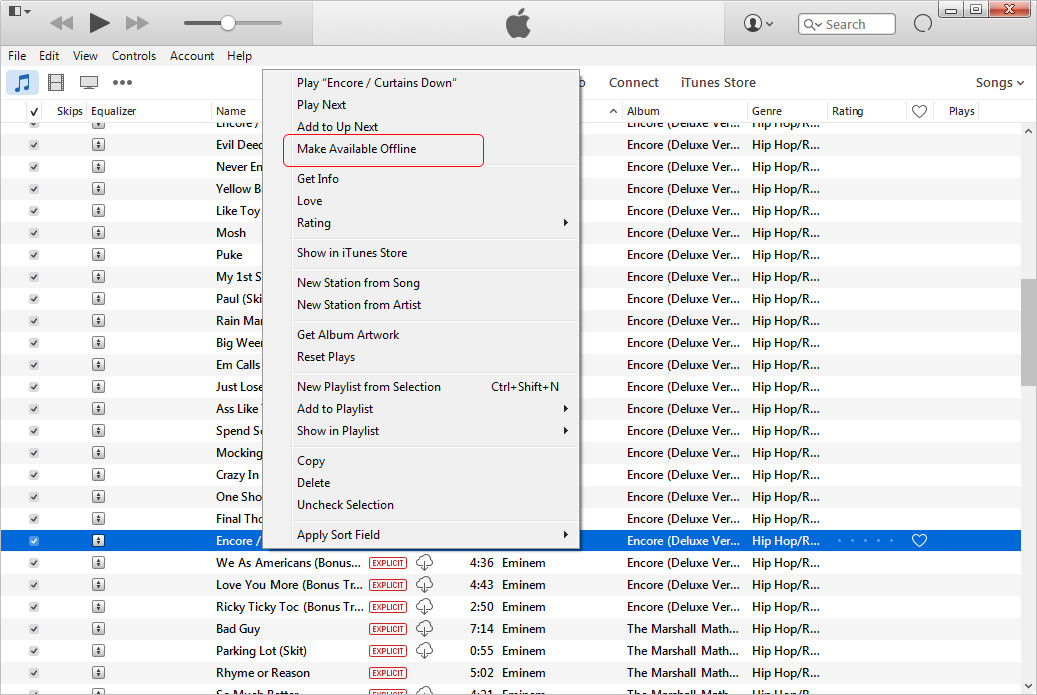Image resolution: width=1037 pixels, height=695 pixels.
Task: Click the sort arrow before the Album column
Action: point(613,111)
